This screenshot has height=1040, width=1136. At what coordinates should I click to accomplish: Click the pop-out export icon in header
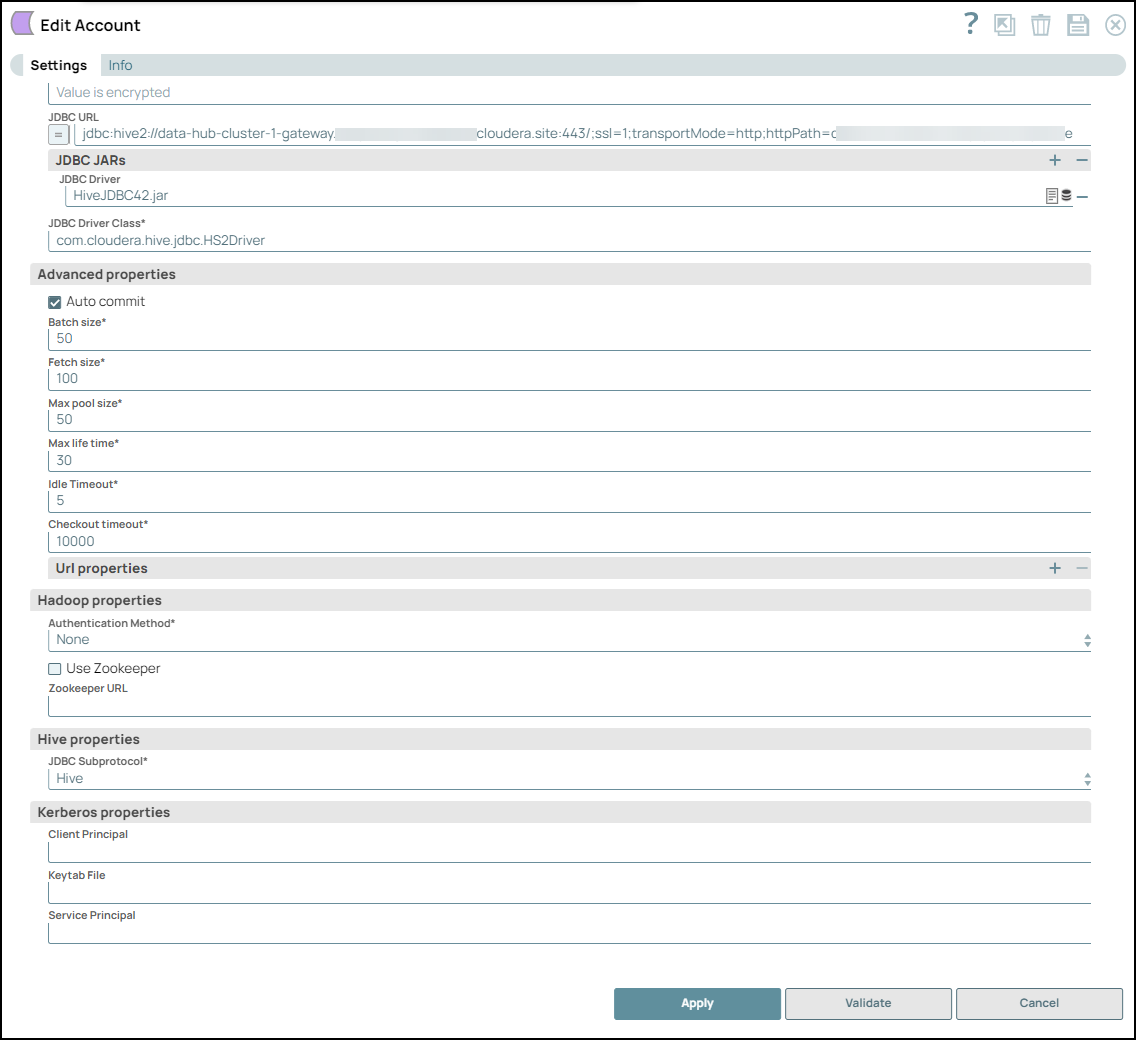pos(1004,26)
